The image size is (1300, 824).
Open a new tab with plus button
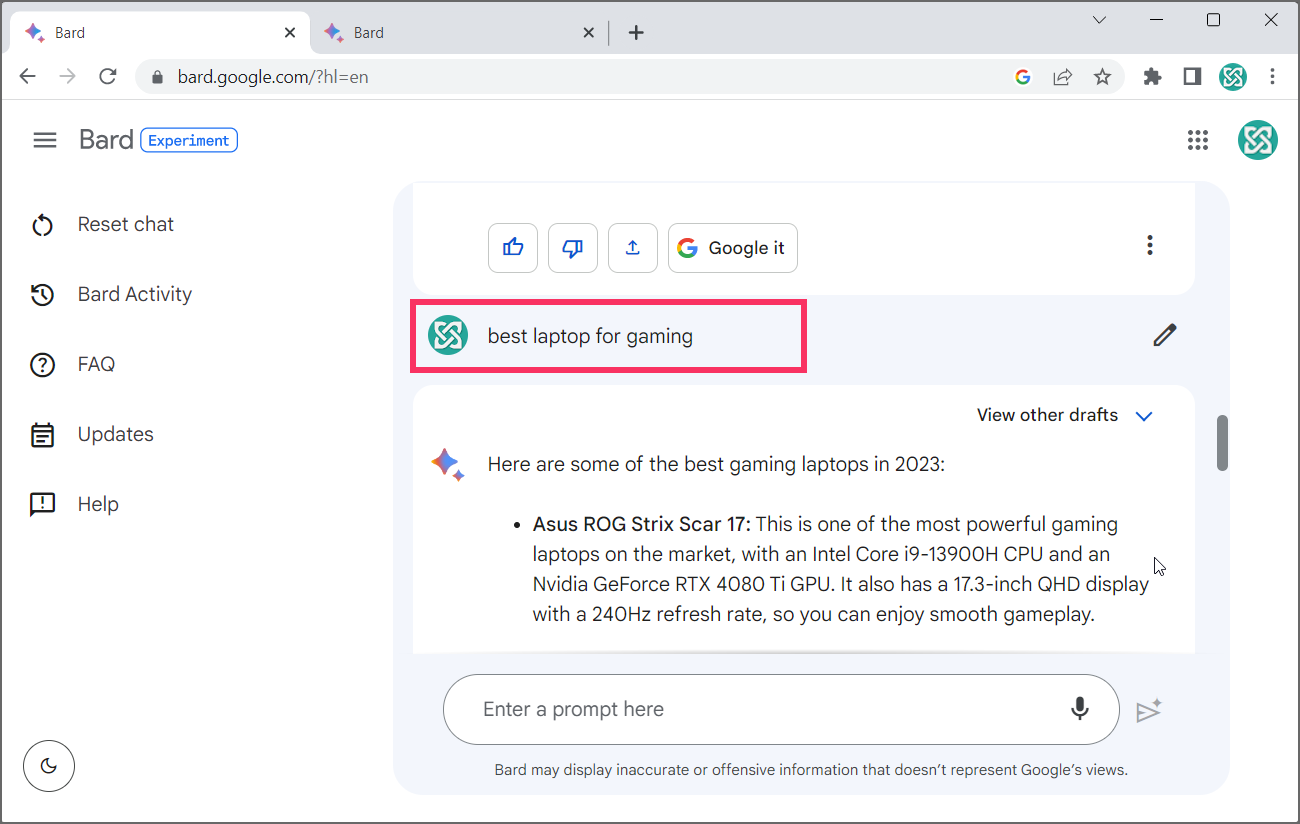point(636,33)
